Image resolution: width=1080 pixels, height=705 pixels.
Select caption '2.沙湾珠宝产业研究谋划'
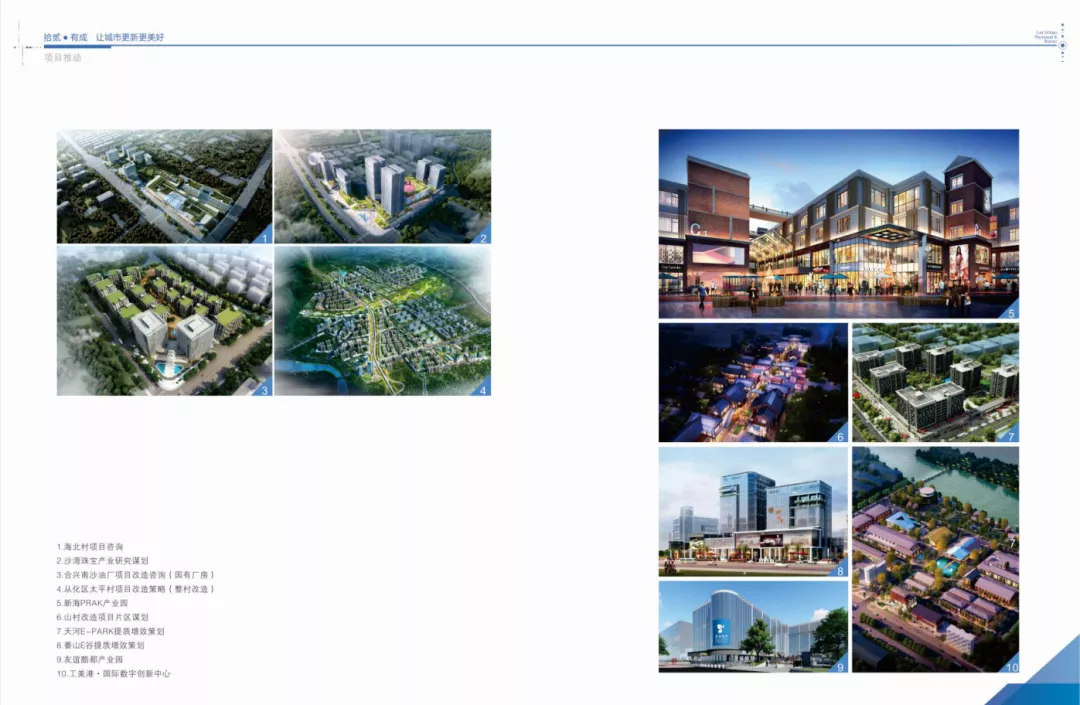click(103, 560)
